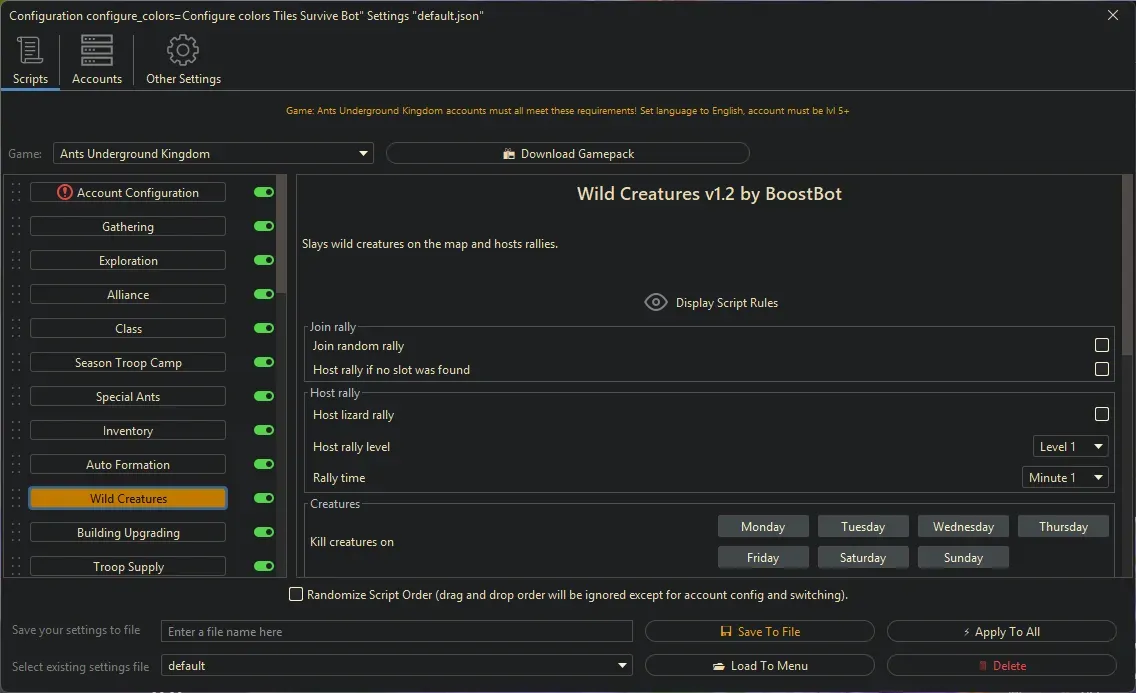Image resolution: width=1136 pixels, height=693 pixels.
Task: Click the eye icon beside Display Script Rules
Action: point(656,302)
